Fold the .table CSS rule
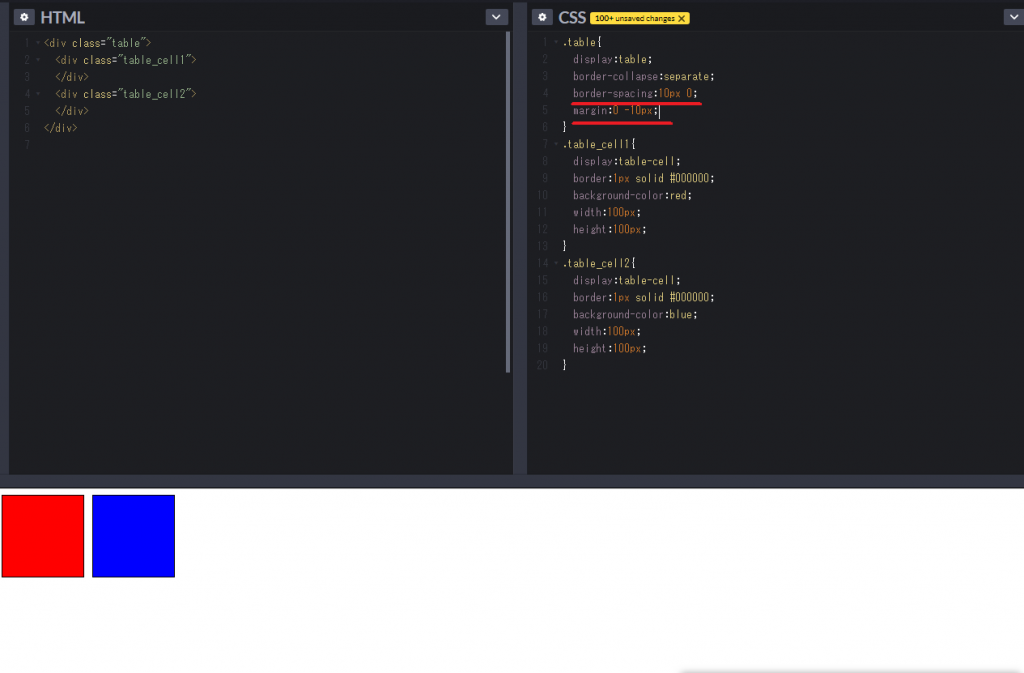The height and width of the screenshot is (673, 1024). (x=556, y=42)
